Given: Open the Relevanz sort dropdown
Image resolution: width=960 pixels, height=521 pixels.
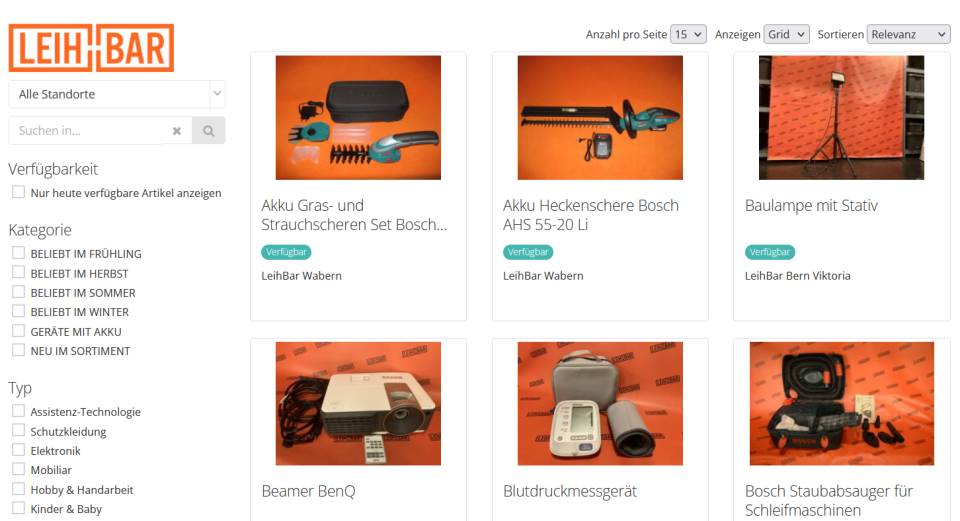Looking at the screenshot, I should [909, 34].
